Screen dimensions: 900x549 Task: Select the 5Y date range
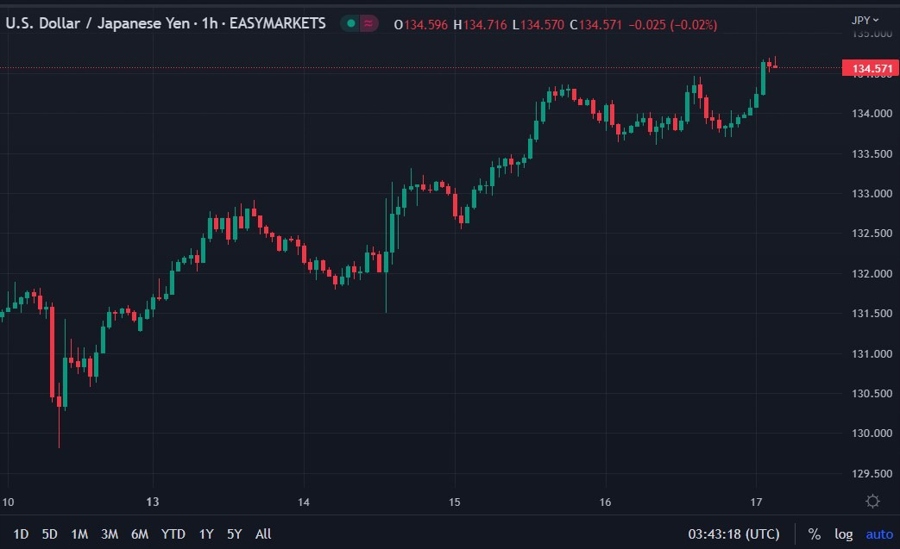(234, 534)
